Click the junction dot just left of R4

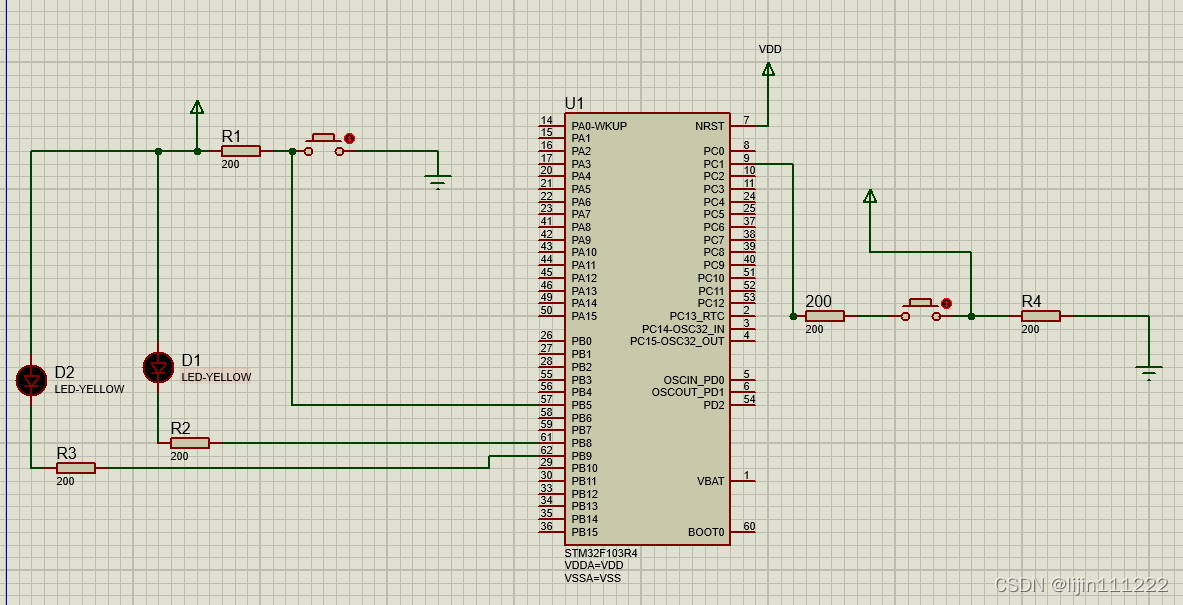click(x=971, y=316)
